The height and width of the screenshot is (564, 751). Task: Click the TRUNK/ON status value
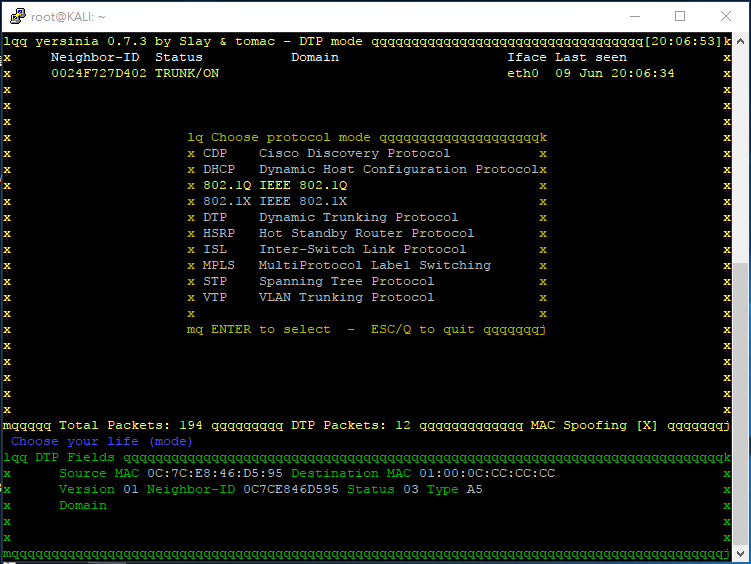(187, 74)
